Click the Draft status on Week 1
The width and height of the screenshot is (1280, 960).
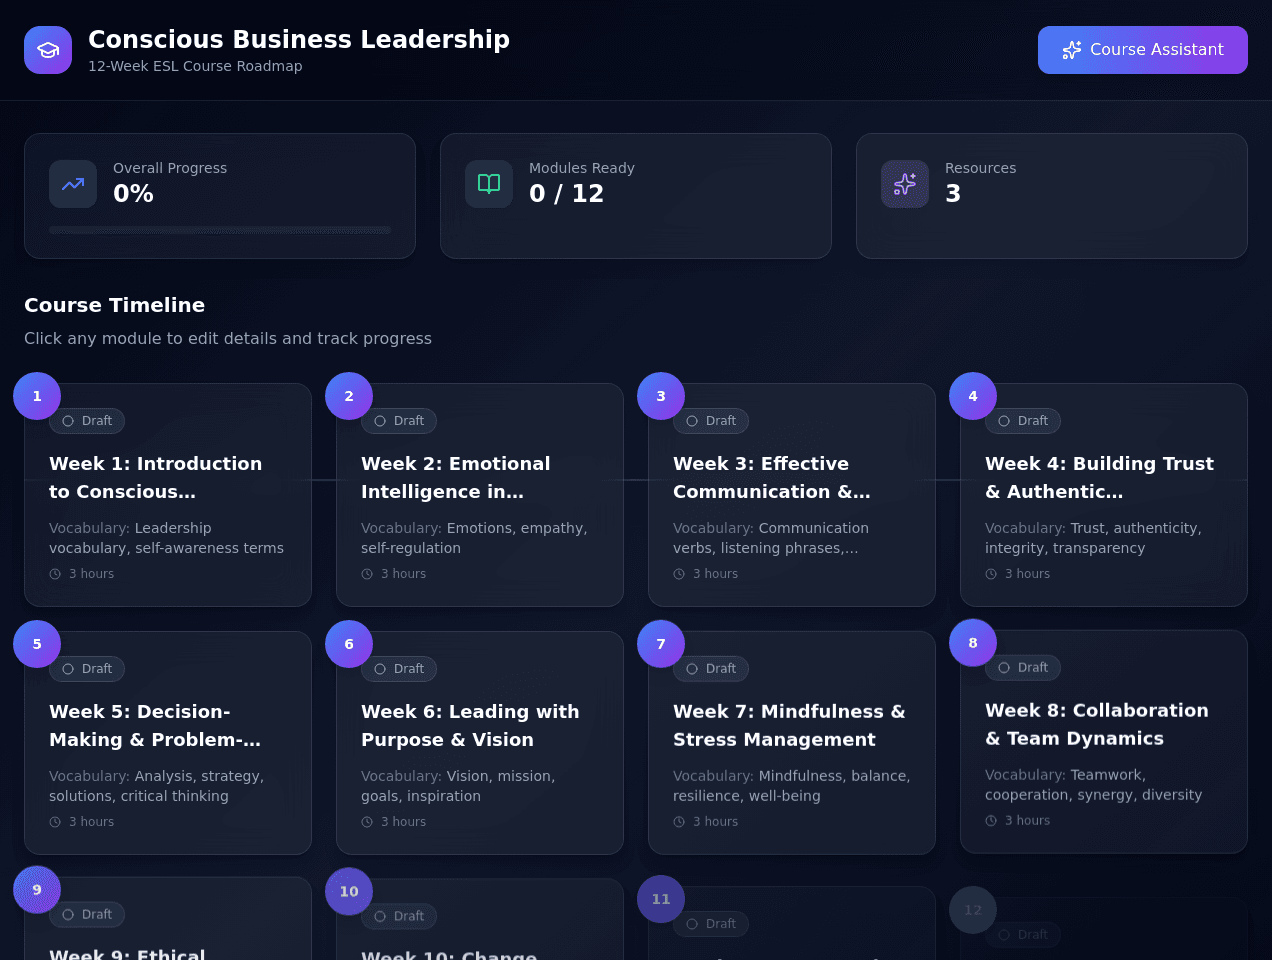pos(87,421)
